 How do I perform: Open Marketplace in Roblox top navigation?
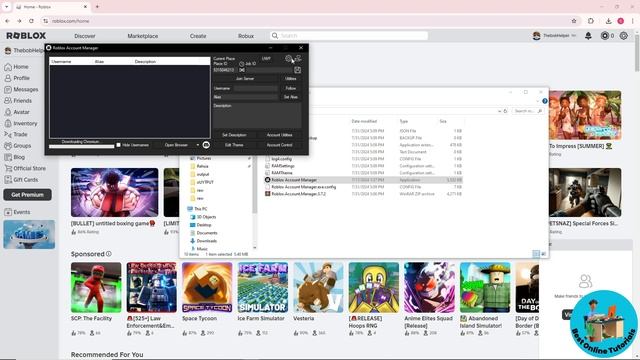point(143,36)
